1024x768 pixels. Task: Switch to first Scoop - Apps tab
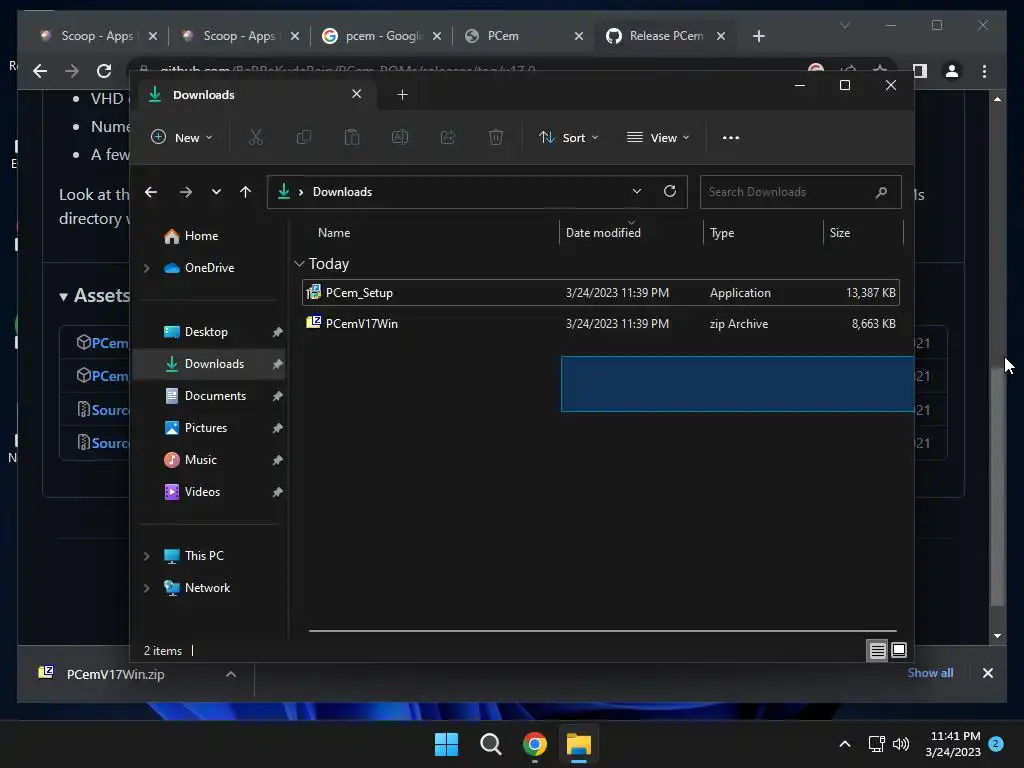click(x=98, y=36)
